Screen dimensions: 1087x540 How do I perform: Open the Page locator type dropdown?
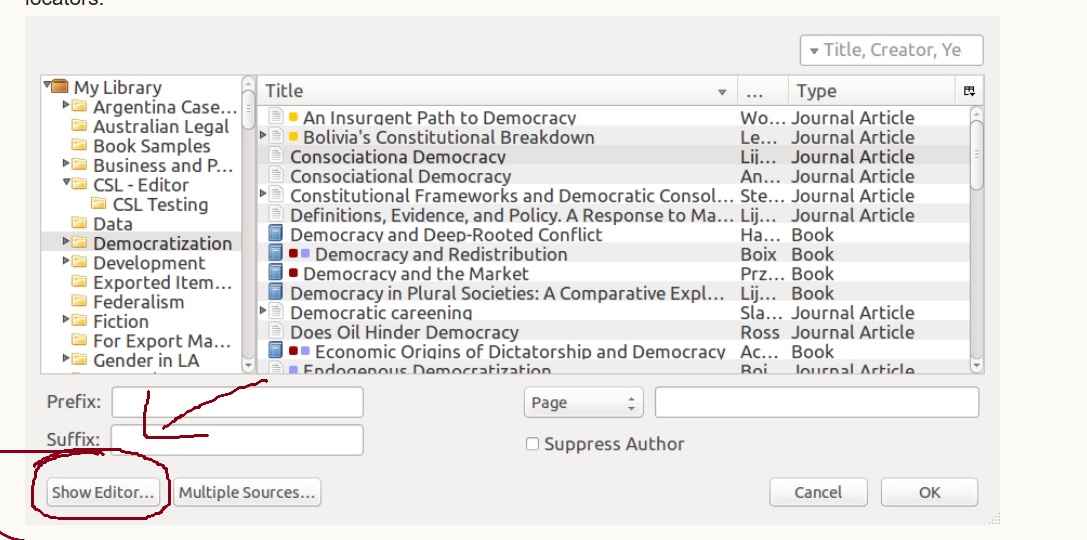[x=584, y=403]
